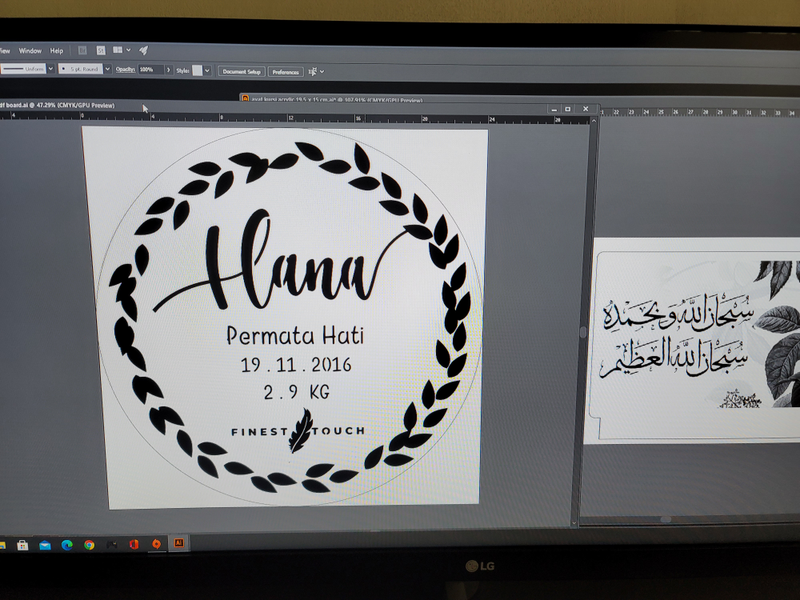Open File Explorer from the taskbar
Screen dimensions: 800x600
tap(2, 545)
